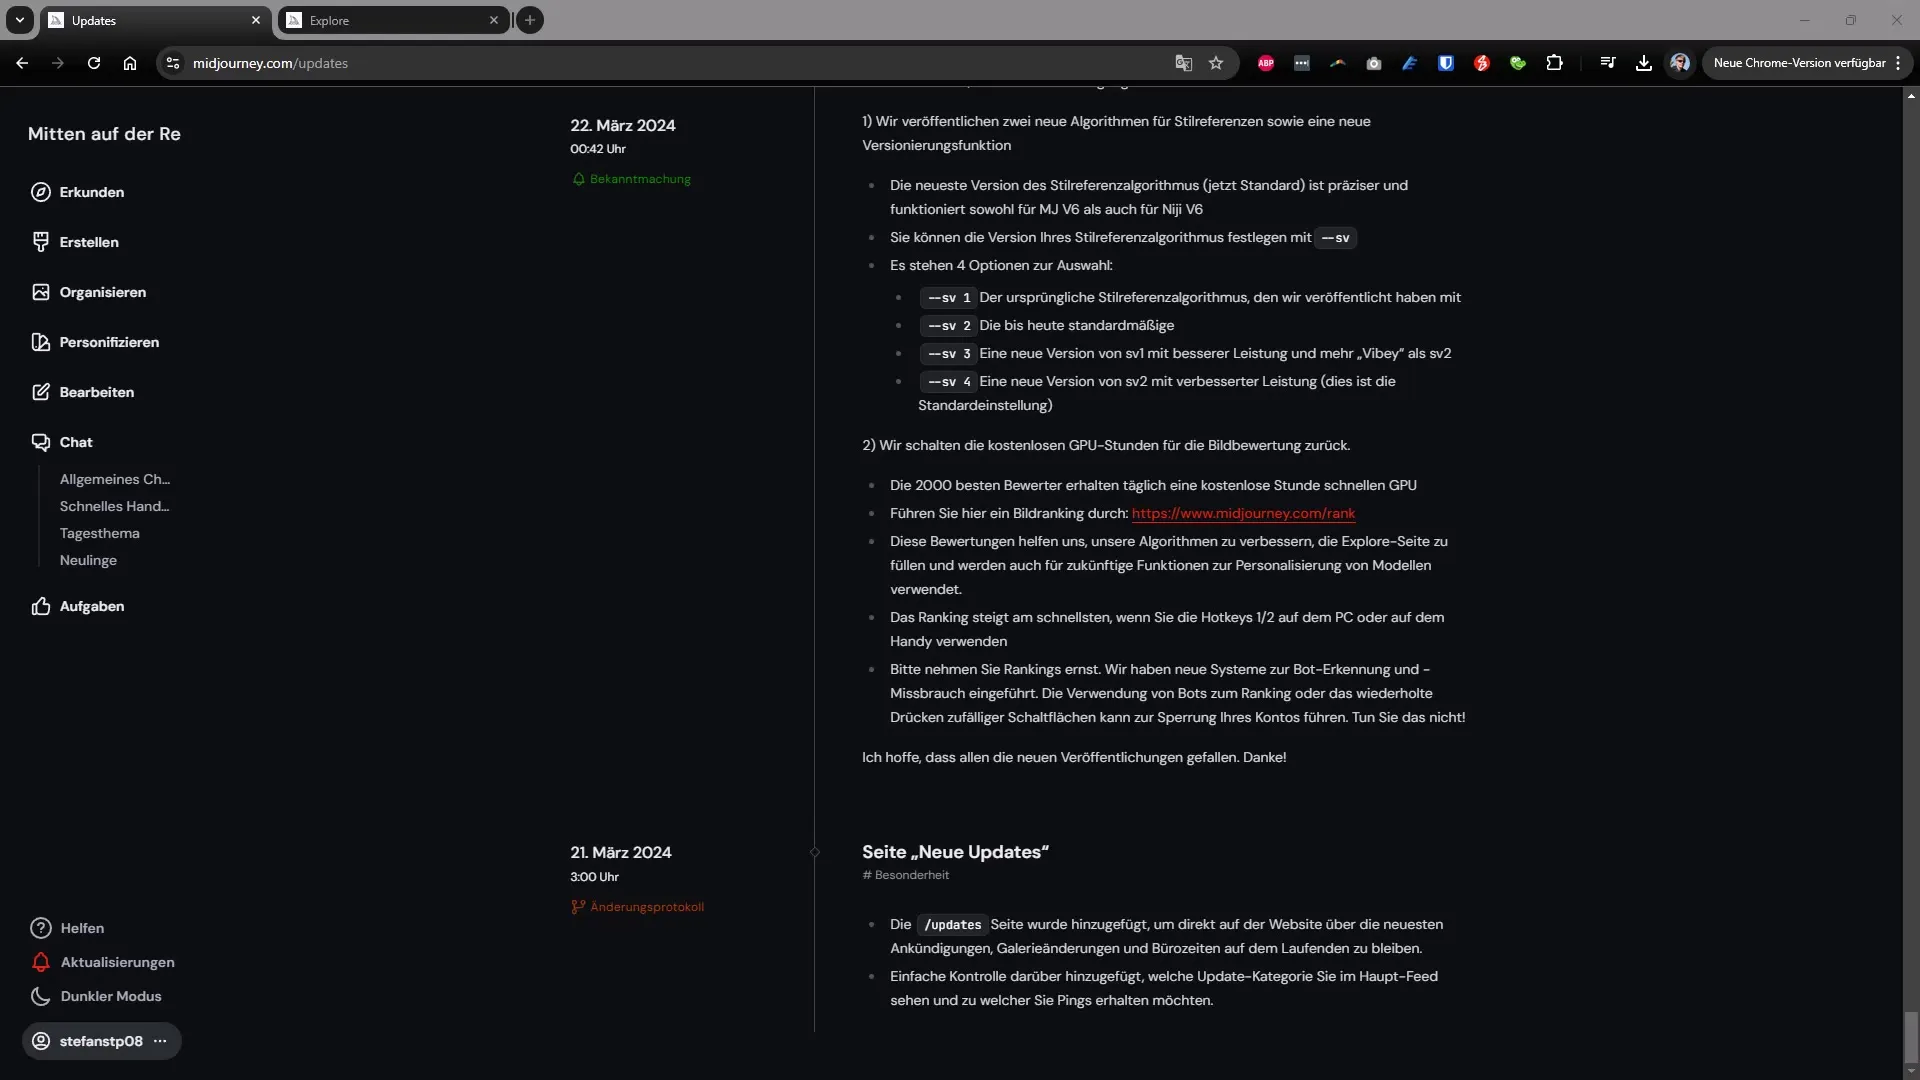Open the Google Translate page icon
This screenshot has height=1080, width=1920.
[1184, 63]
